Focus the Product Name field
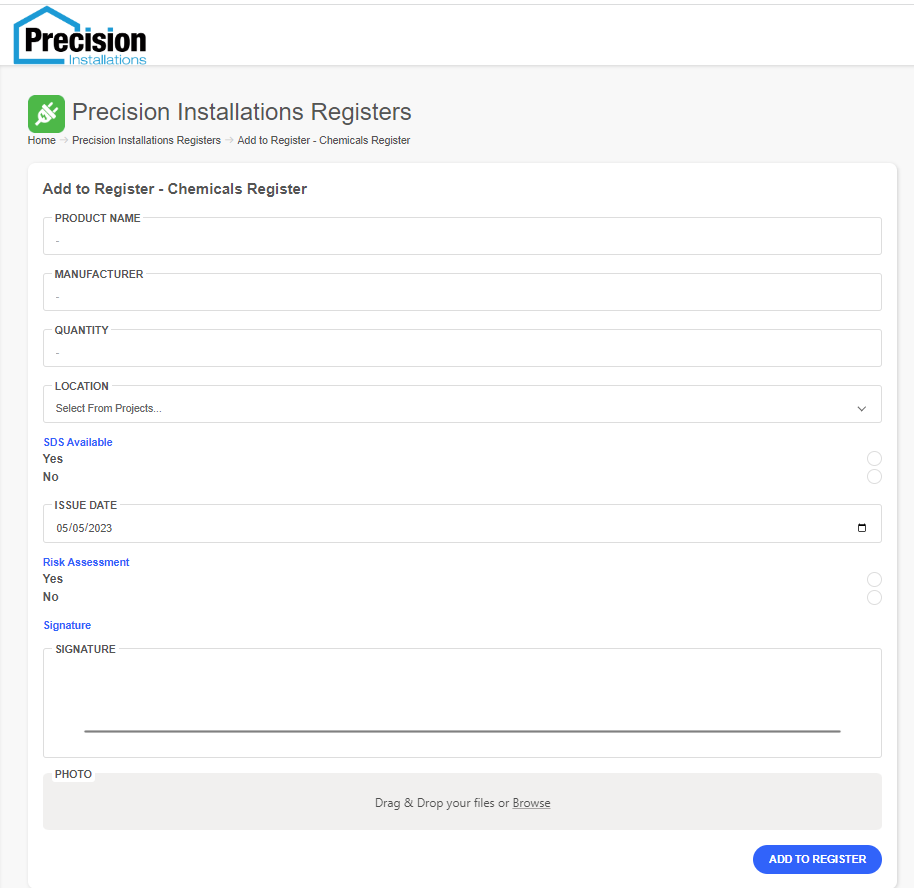 (x=462, y=241)
